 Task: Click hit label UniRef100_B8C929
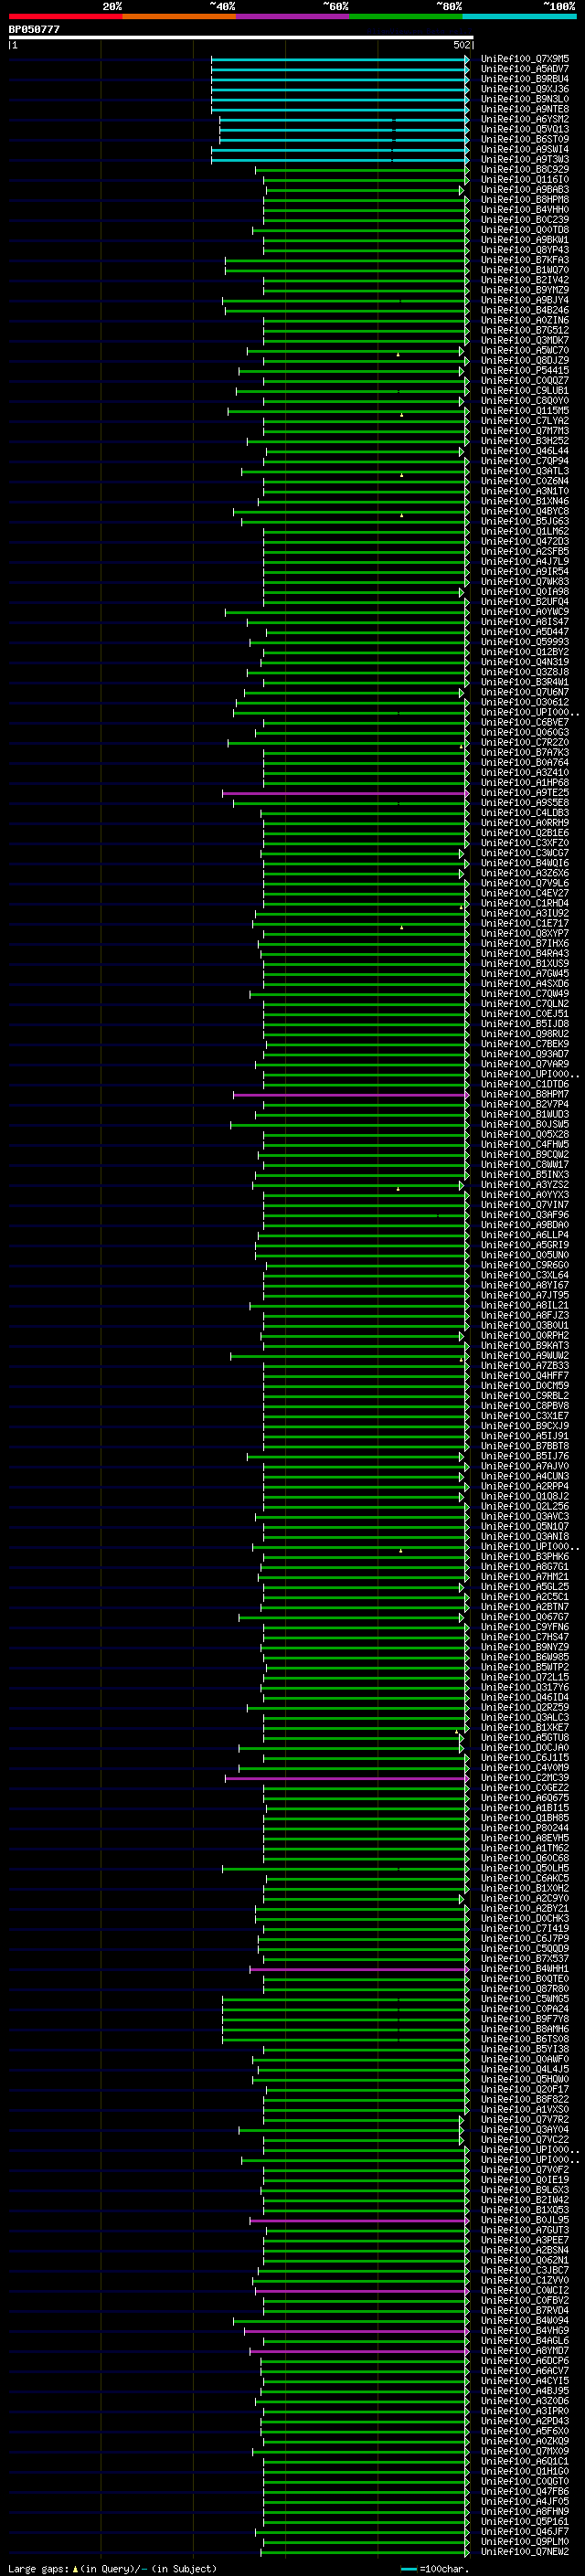525,170
